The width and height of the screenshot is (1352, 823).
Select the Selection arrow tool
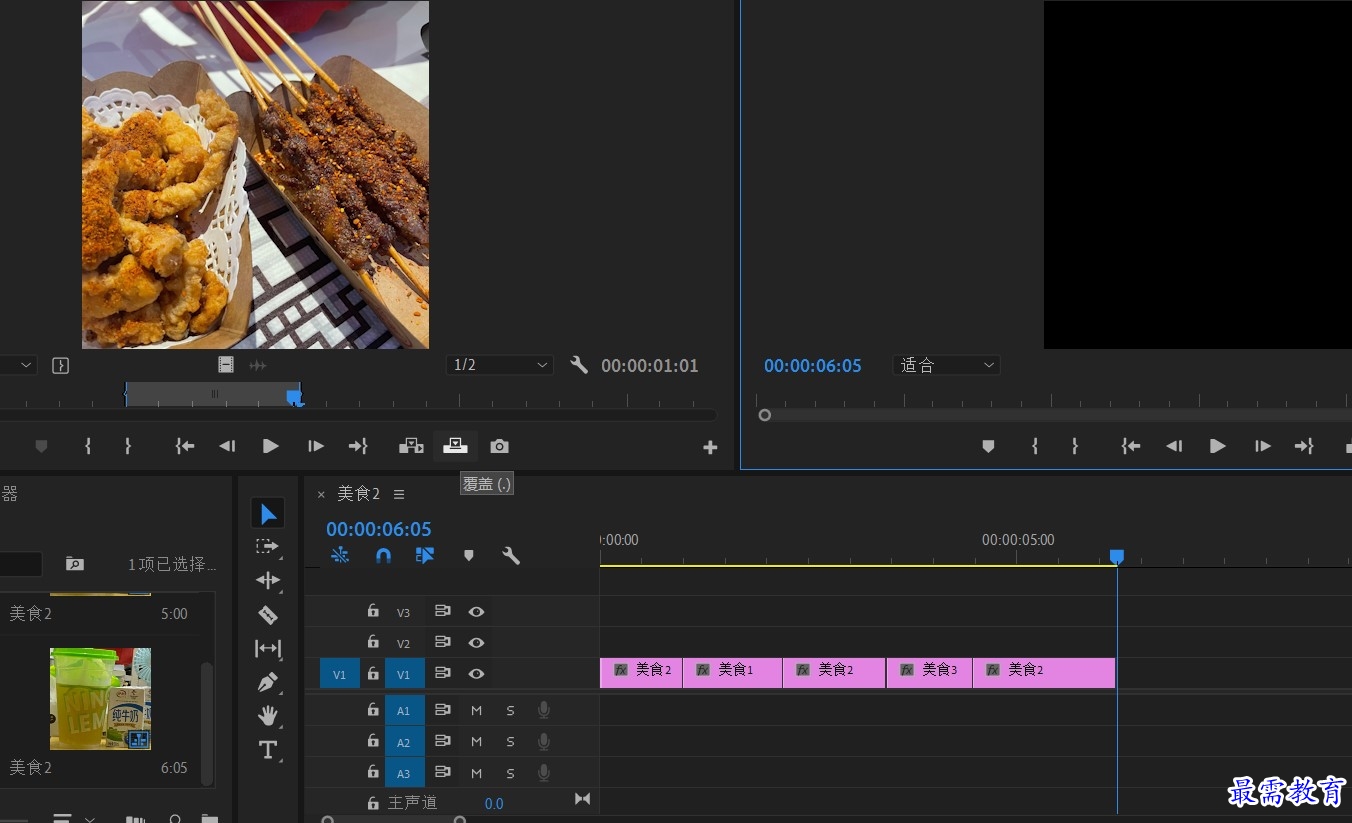pos(268,514)
